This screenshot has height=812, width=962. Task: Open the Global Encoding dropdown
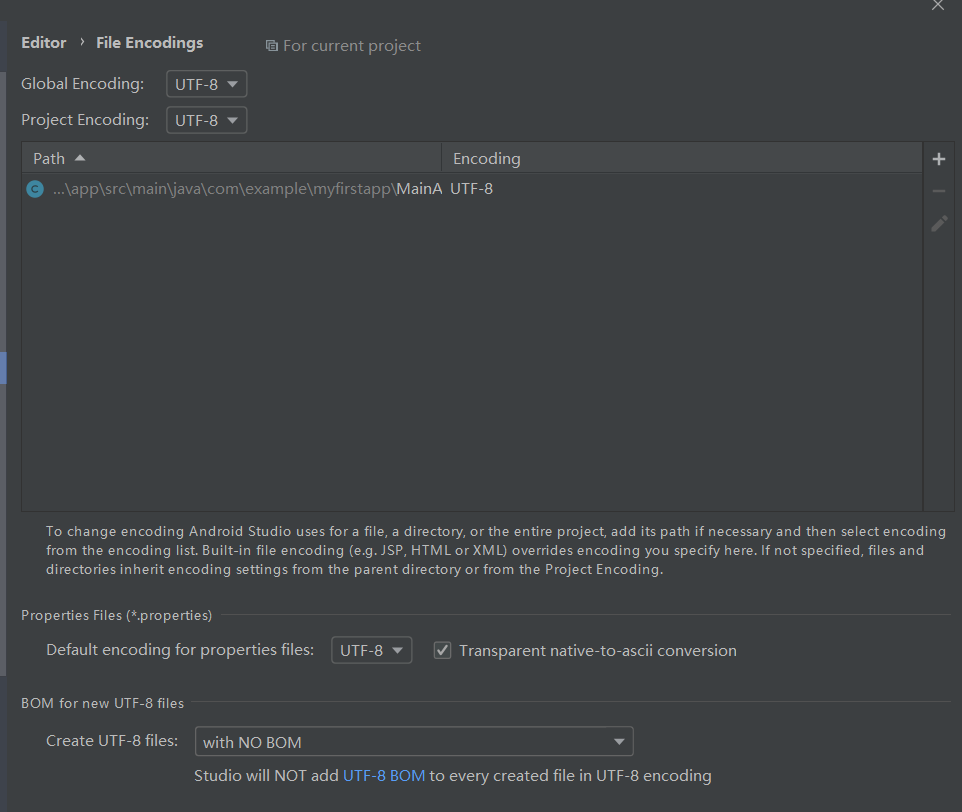click(206, 84)
